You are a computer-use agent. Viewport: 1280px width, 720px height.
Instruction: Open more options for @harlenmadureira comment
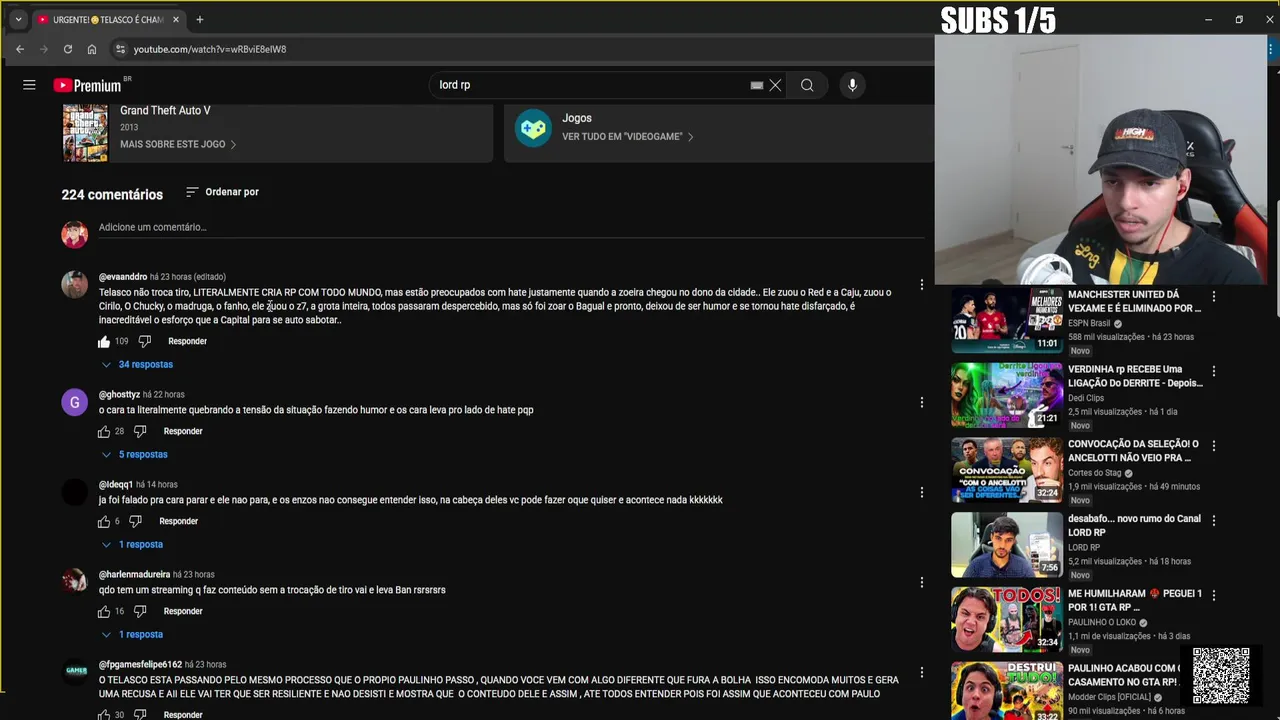click(921, 582)
